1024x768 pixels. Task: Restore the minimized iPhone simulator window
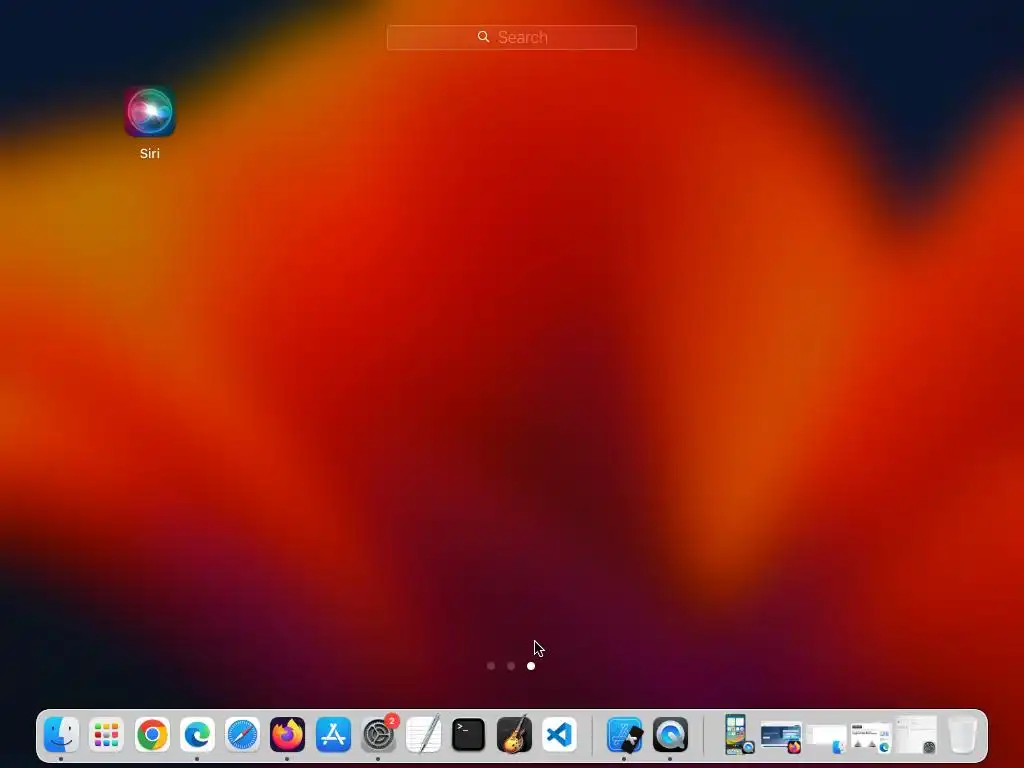pos(737,734)
